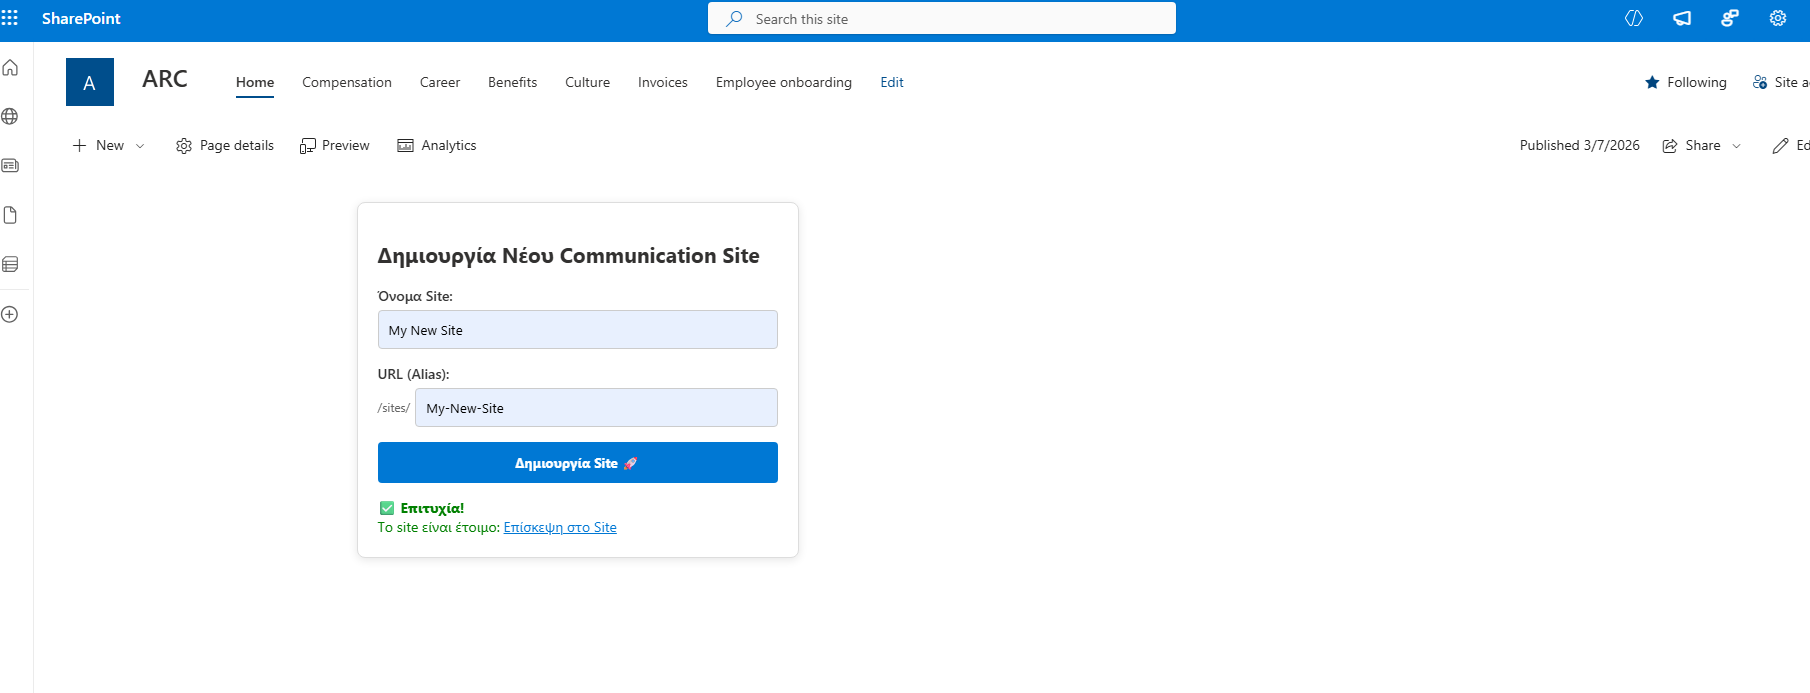Open the app launcher waffle icon
This screenshot has width=1810, height=693.
10,18
